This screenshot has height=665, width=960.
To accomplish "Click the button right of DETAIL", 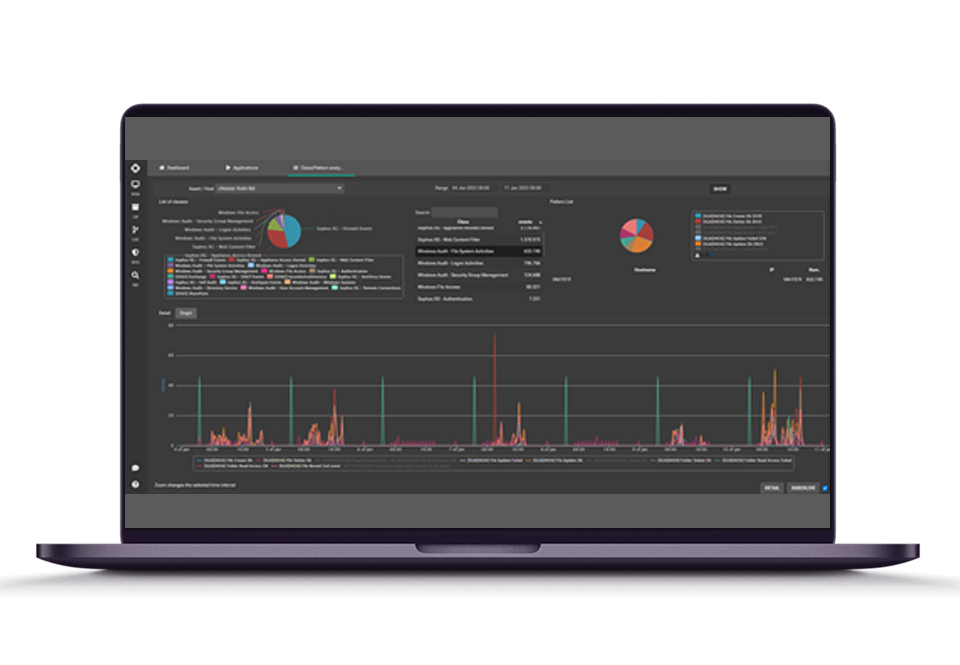I will 803,488.
